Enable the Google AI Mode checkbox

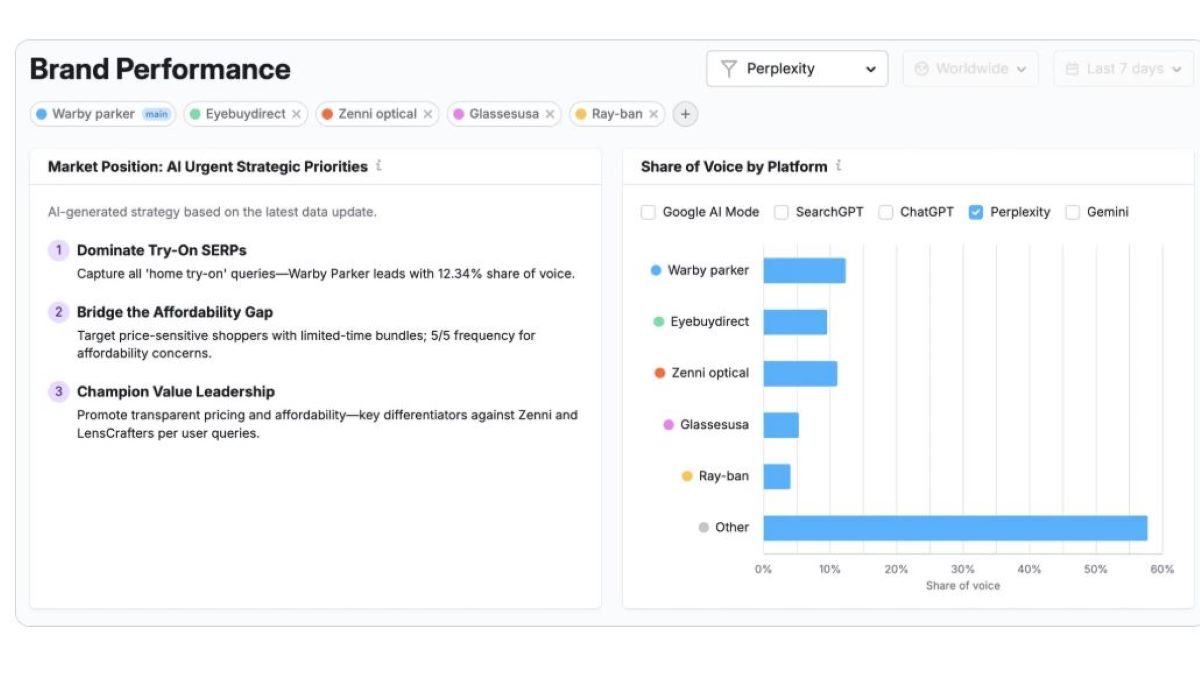(648, 212)
